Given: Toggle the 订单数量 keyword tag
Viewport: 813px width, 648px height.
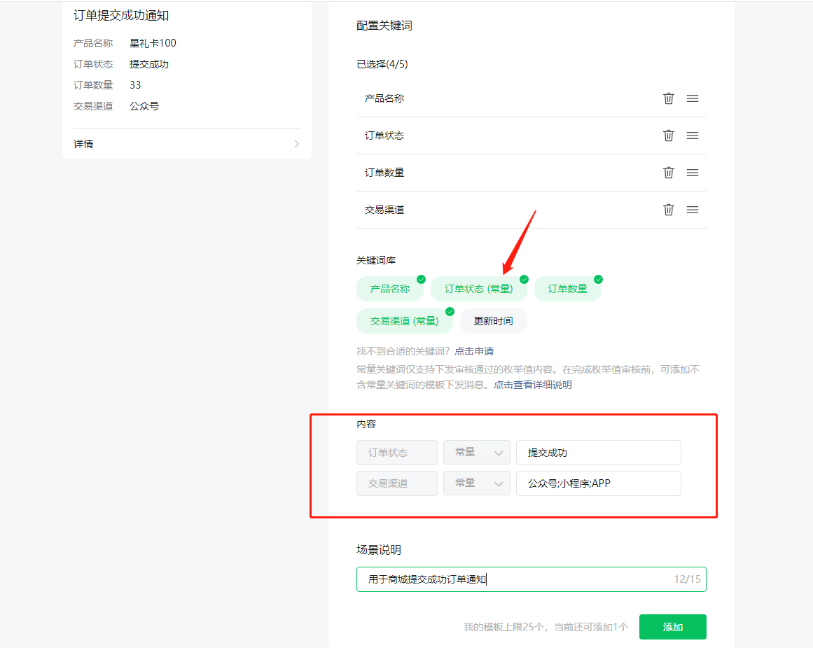Looking at the screenshot, I should click(x=567, y=289).
